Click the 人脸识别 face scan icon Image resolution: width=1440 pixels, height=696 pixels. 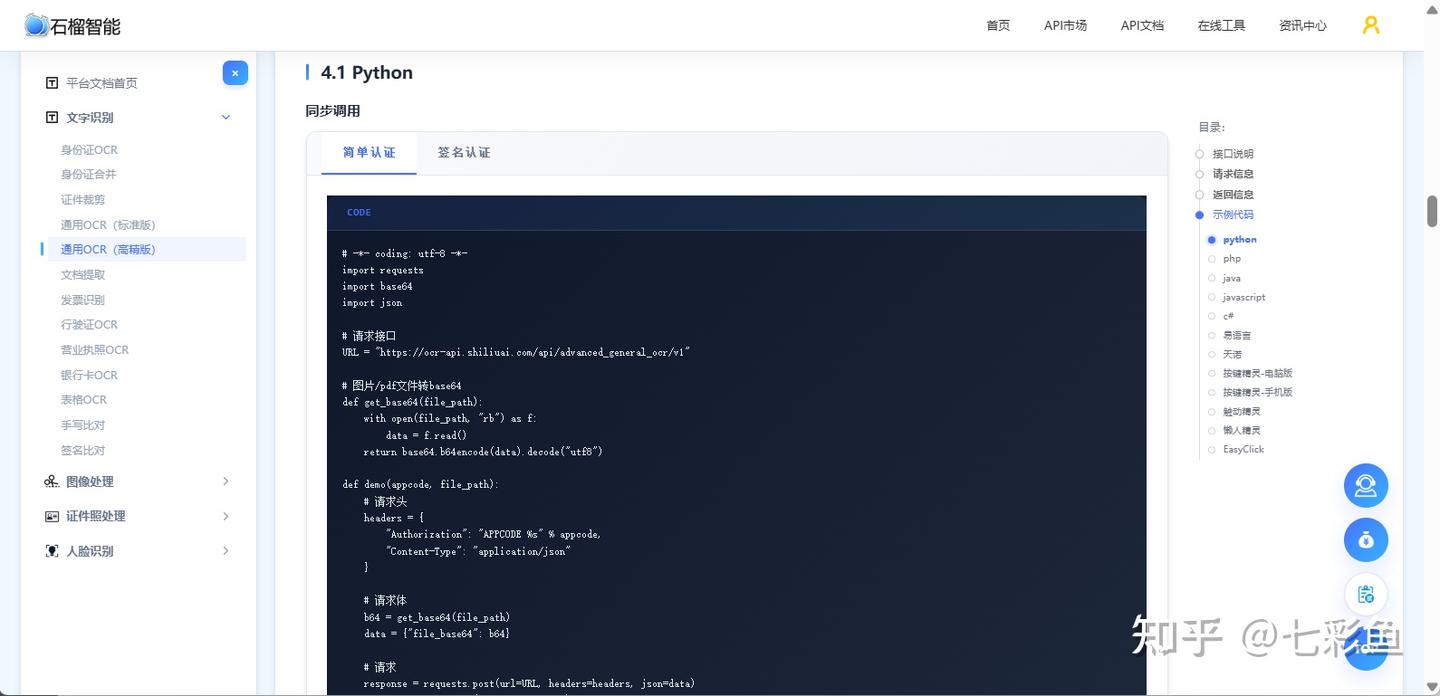[x=52, y=551]
